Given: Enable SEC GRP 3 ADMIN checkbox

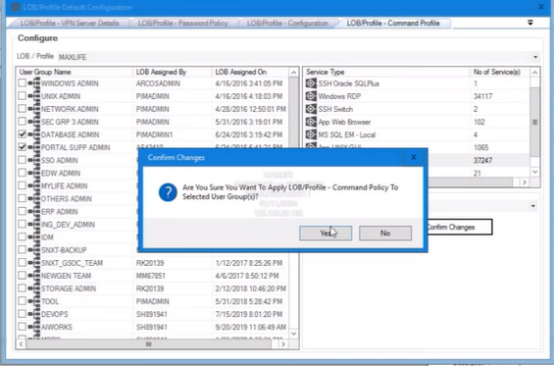Looking at the screenshot, I should click(x=22, y=122).
